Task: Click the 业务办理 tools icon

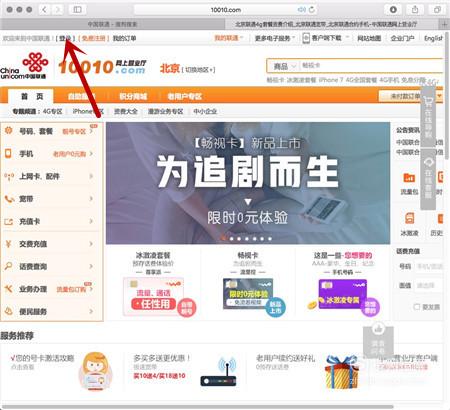Action: (8, 288)
